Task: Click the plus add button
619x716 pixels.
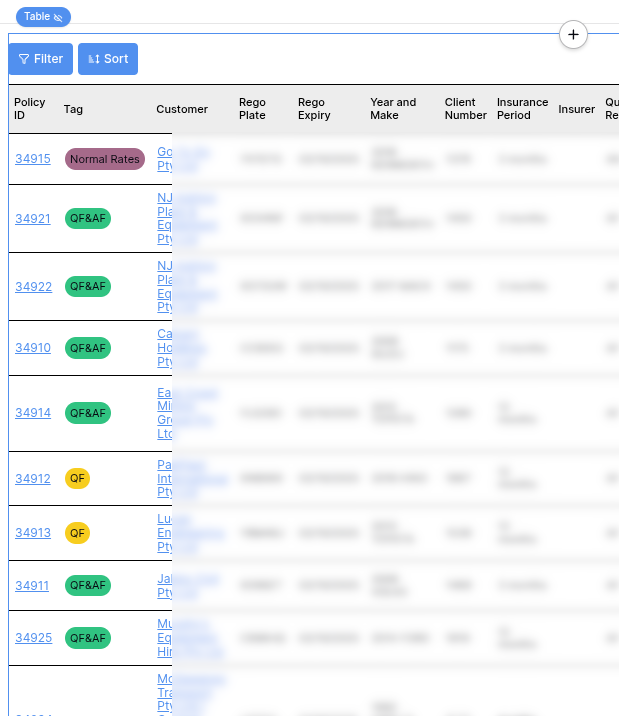Action: (x=573, y=35)
